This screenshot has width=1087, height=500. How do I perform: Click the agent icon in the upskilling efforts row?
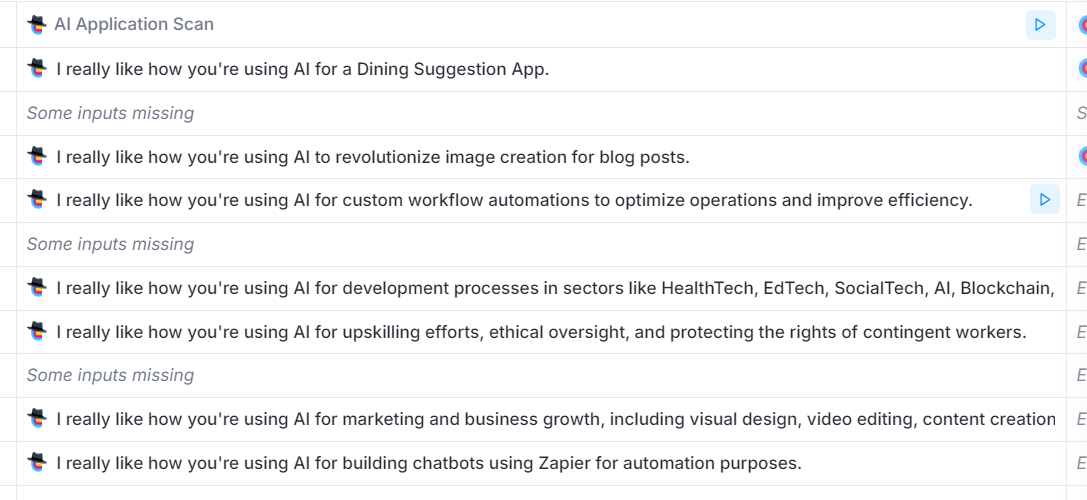tap(37, 331)
